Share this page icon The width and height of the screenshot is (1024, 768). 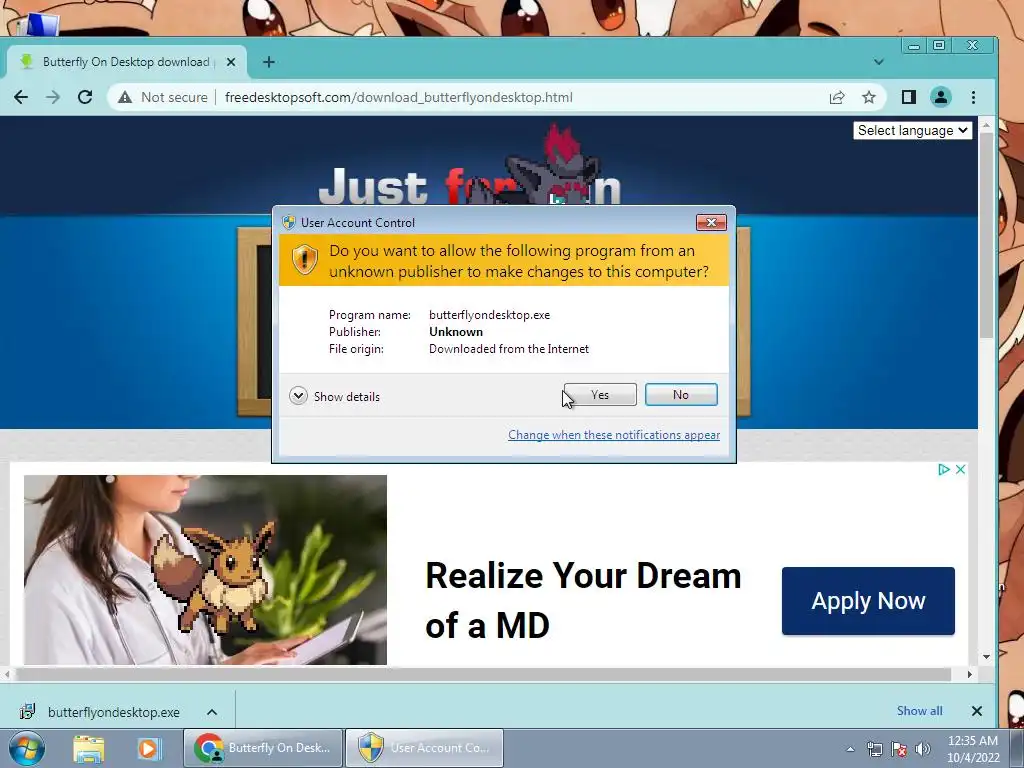837,97
